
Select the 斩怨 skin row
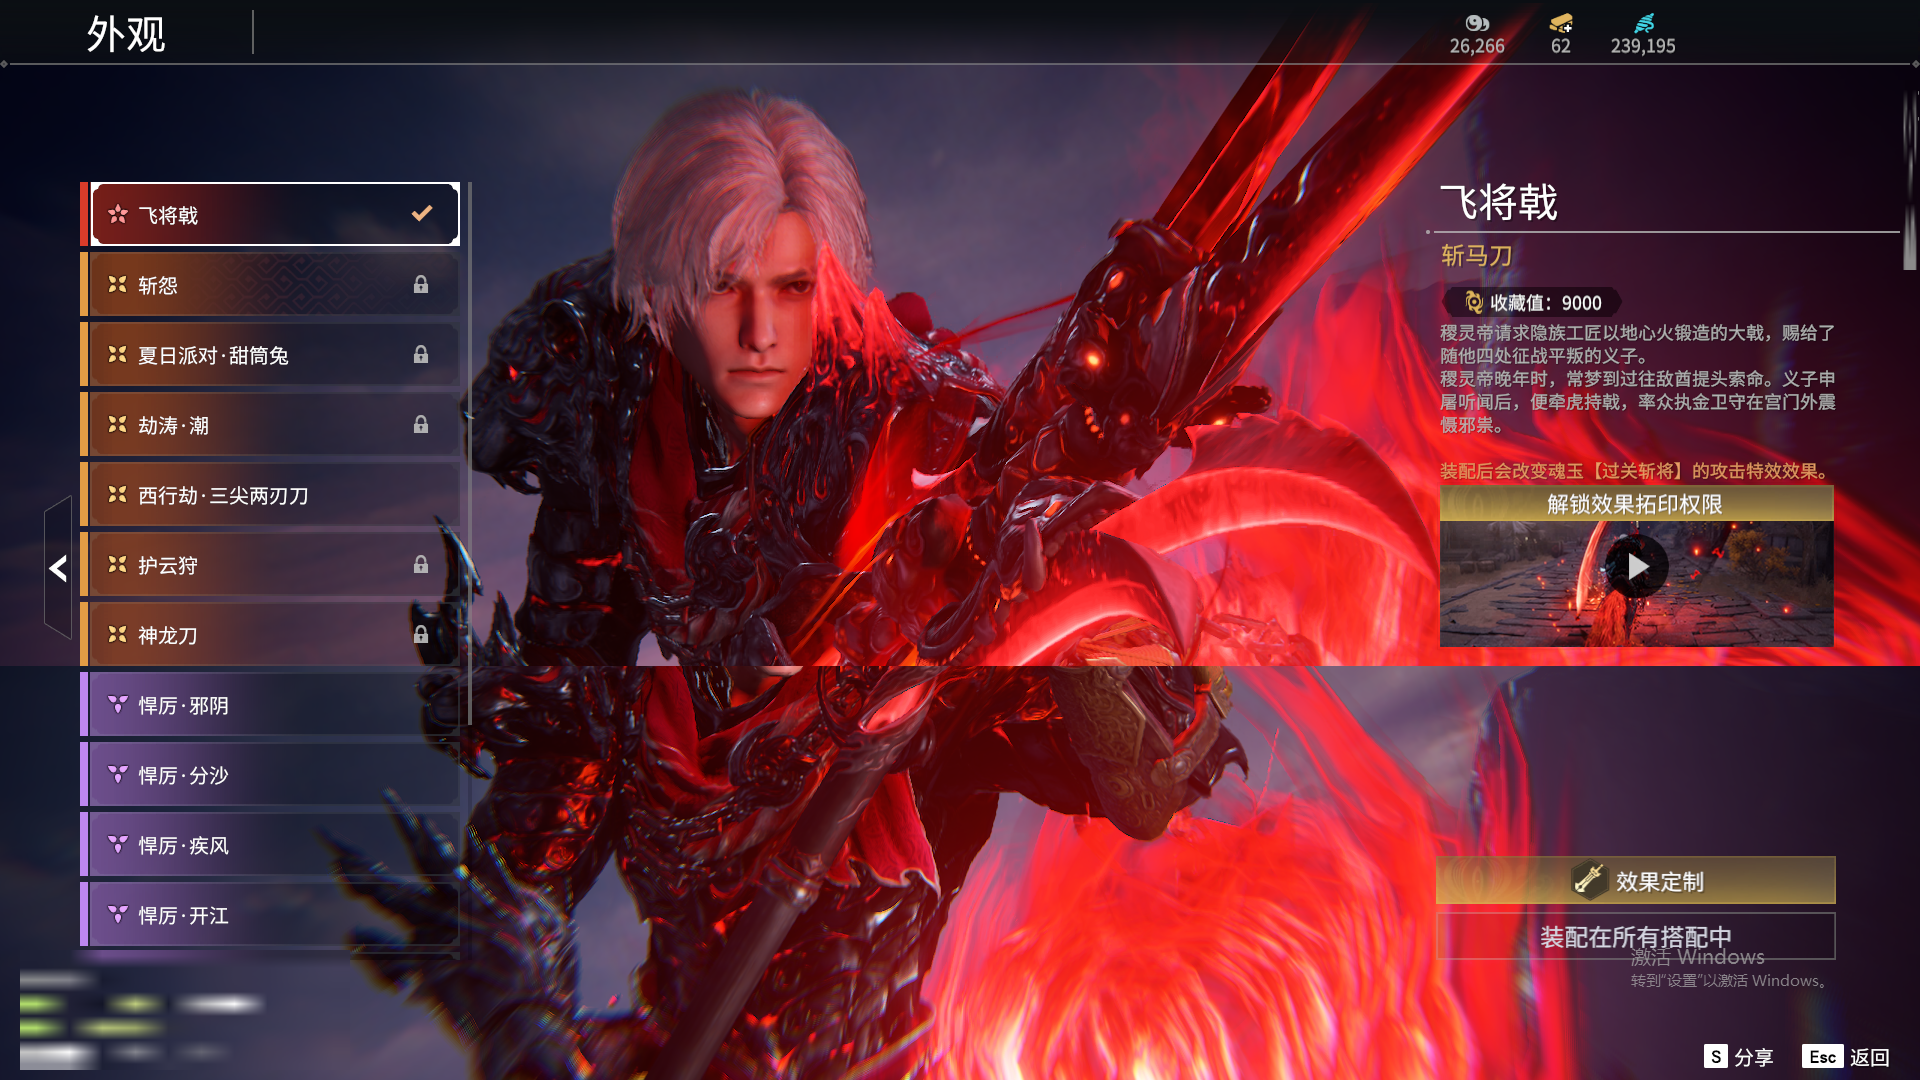[x=270, y=285]
